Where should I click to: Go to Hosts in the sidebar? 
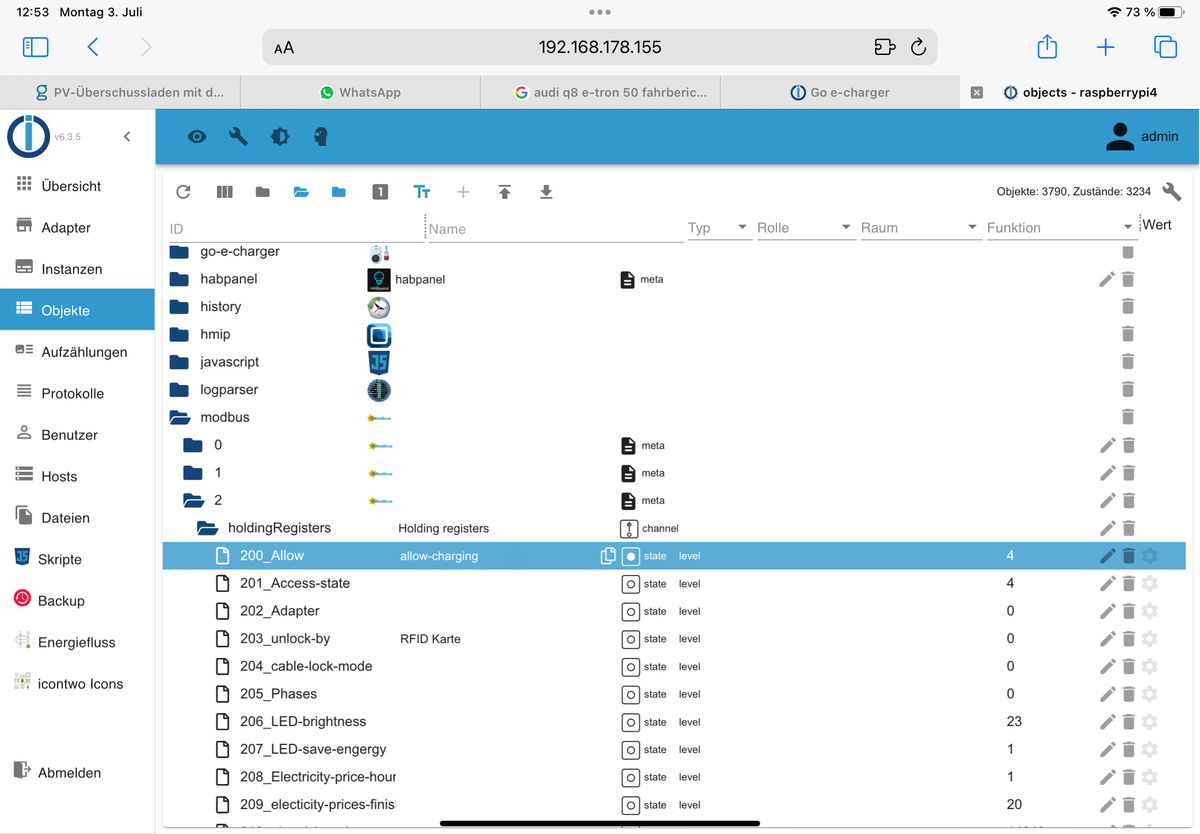77,476
